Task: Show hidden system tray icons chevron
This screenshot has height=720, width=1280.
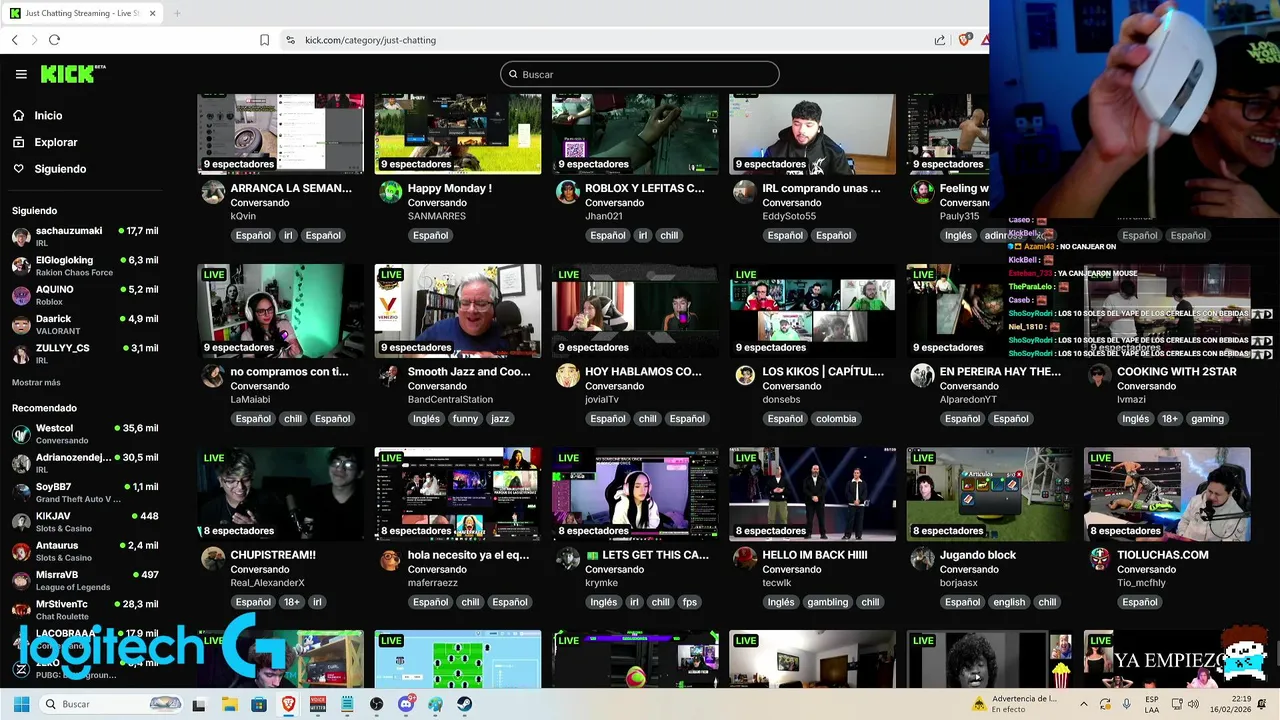Action: click(x=1084, y=704)
